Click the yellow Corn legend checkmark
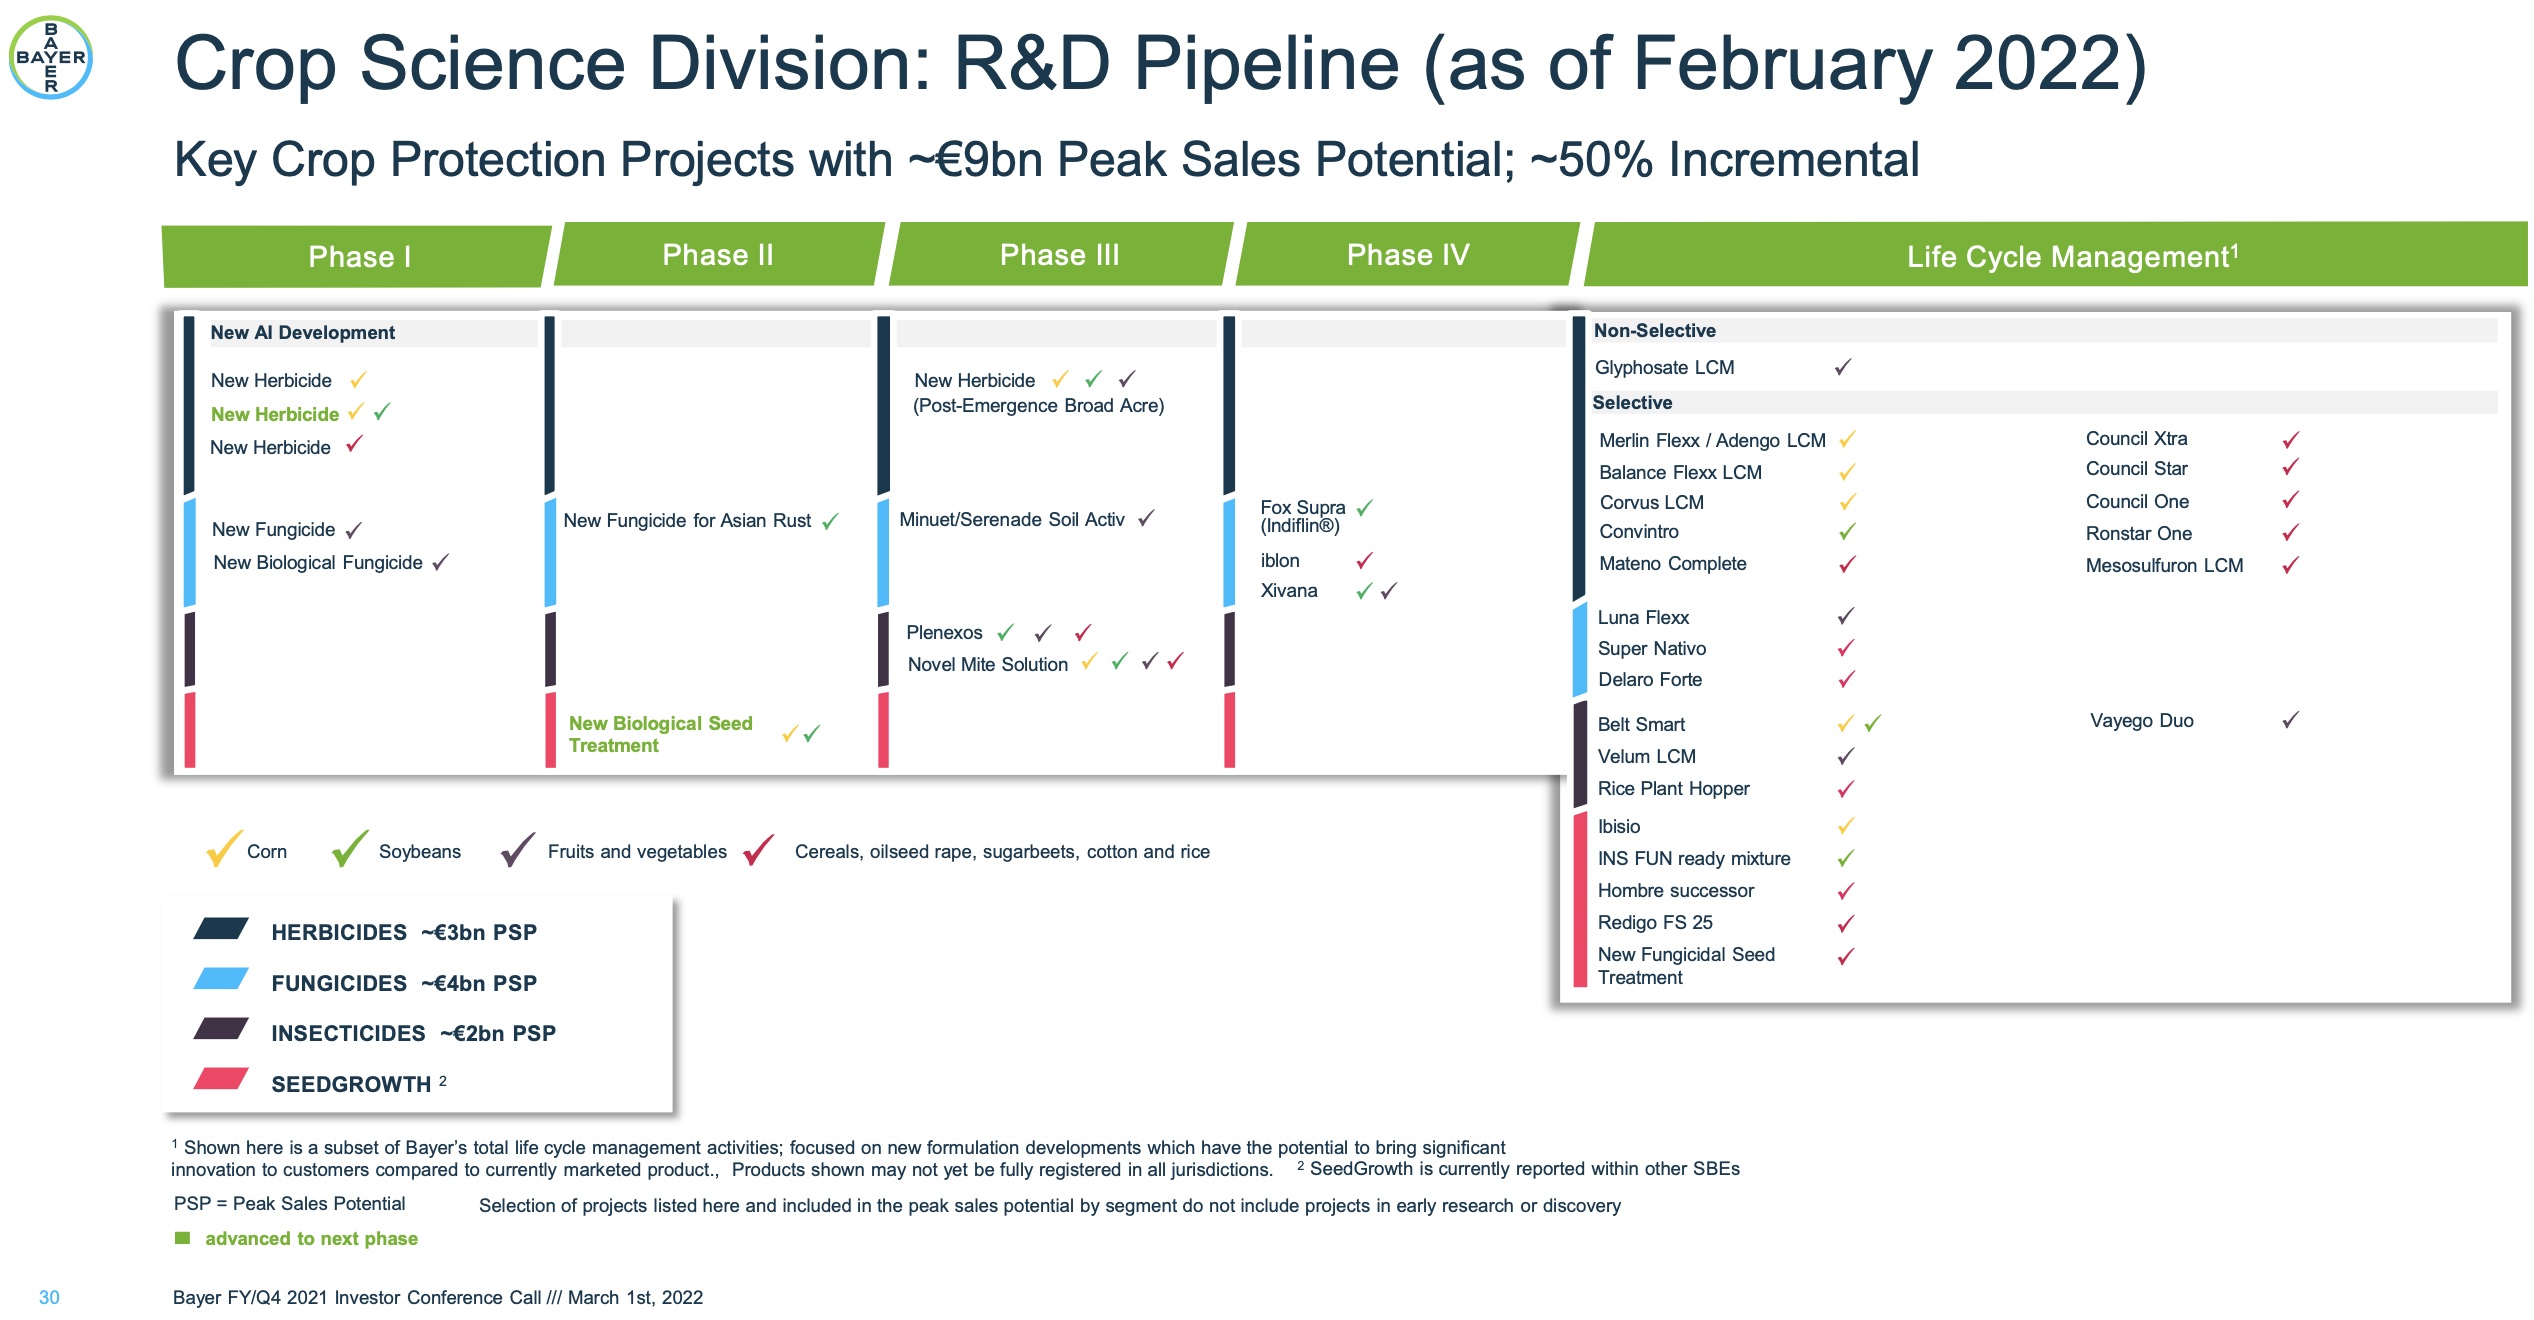 tap(224, 848)
